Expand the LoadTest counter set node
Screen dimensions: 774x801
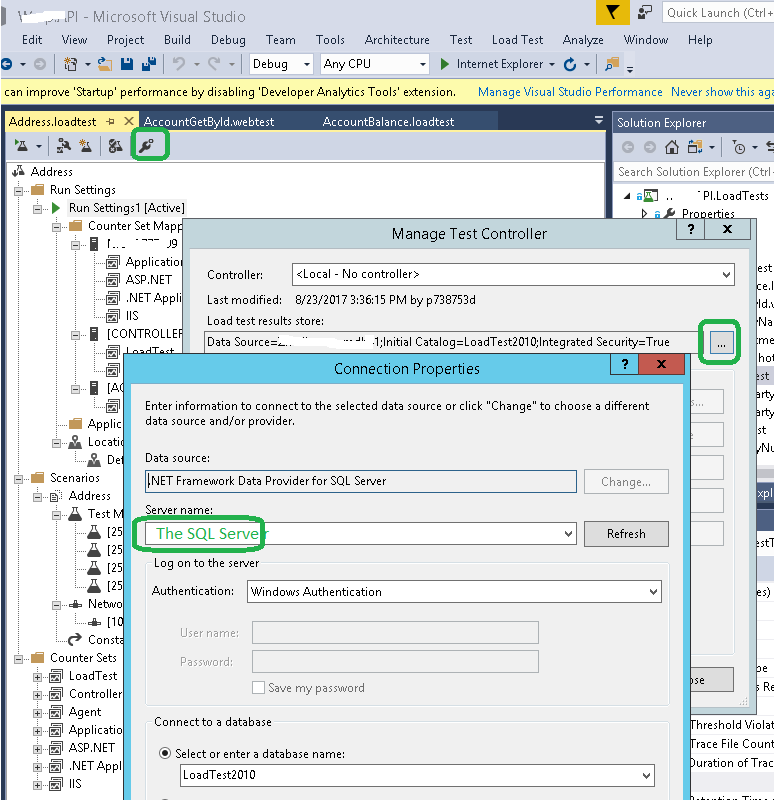pos(37,677)
